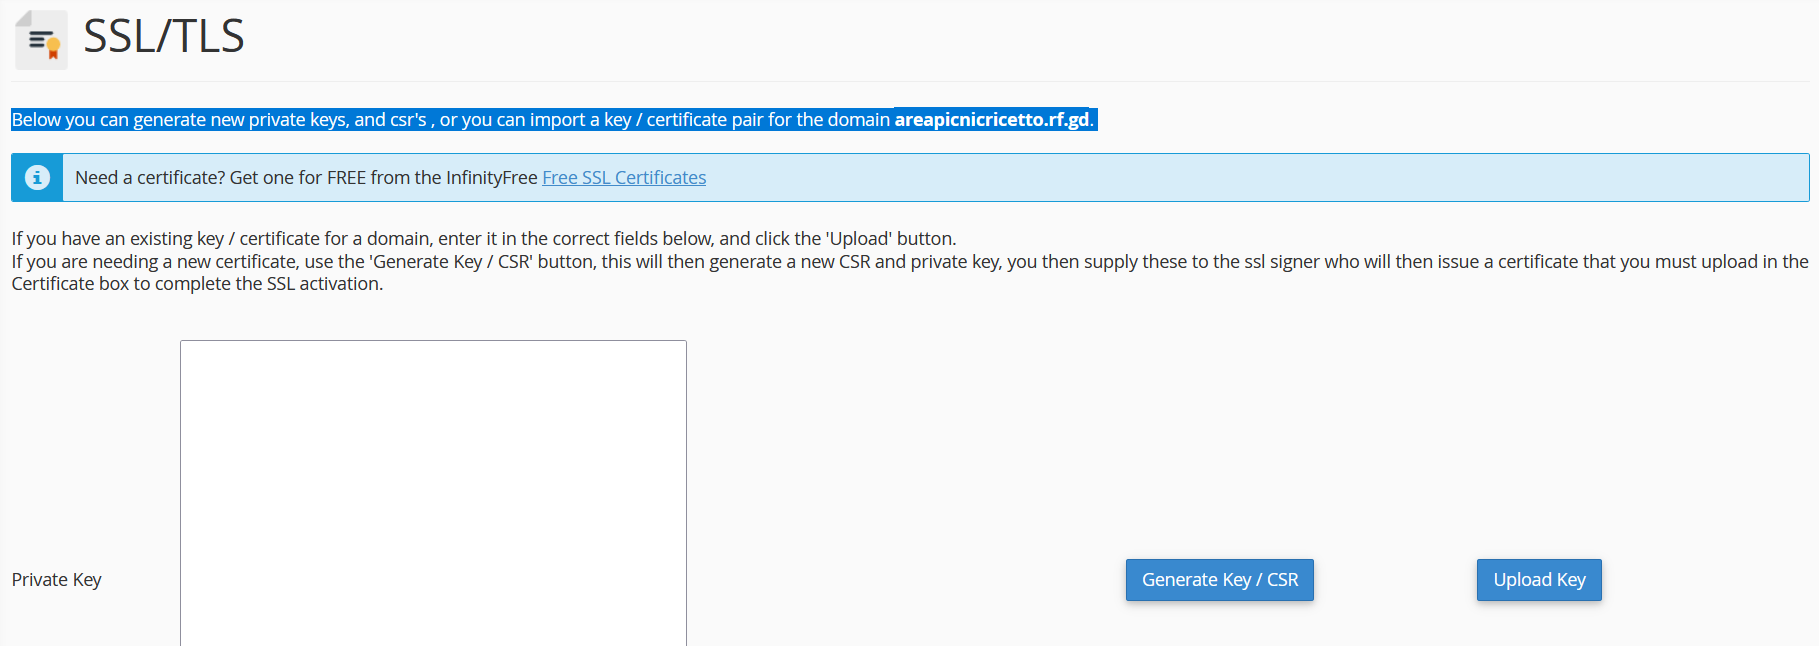
Task: Click the Private Key field label
Action: (x=57, y=580)
